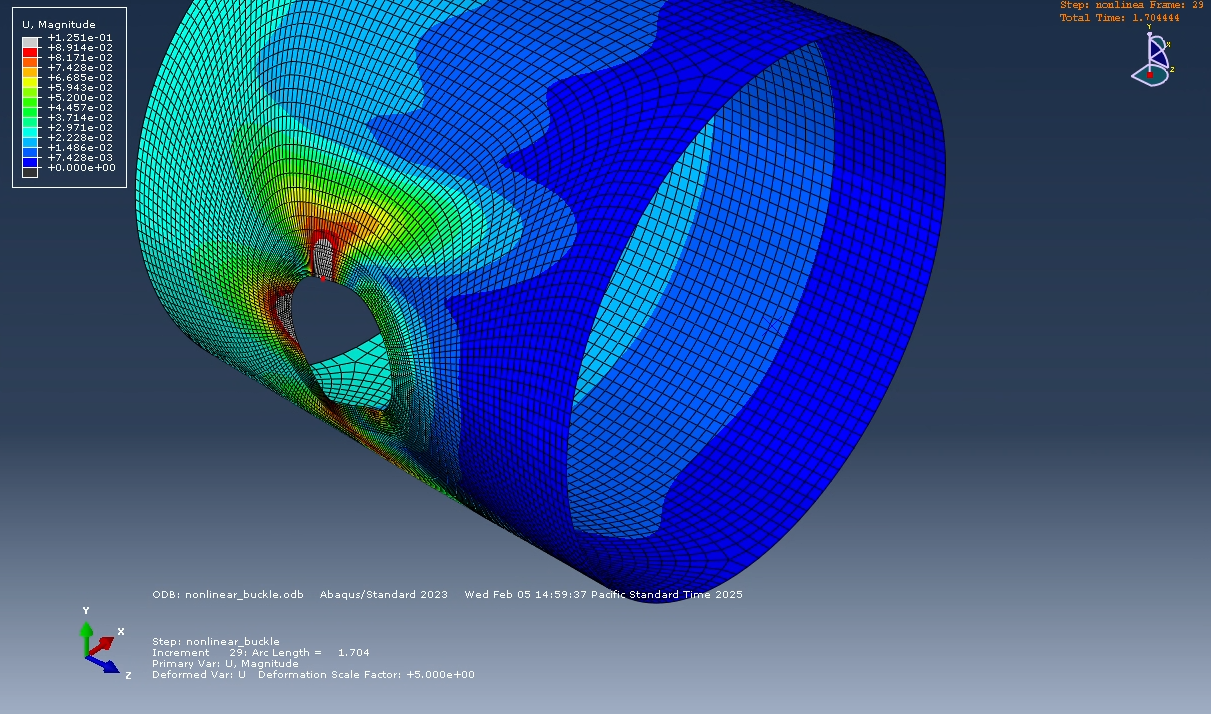Select the green Y arrow in the corner triad
The image size is (1211, 714).
[87, 628]
